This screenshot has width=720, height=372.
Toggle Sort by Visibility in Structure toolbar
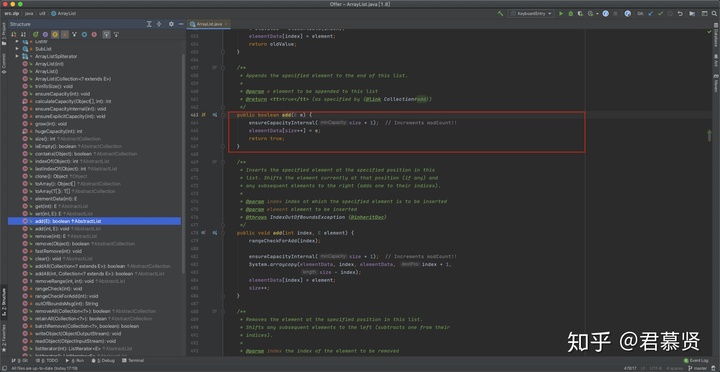pos(13,34)
